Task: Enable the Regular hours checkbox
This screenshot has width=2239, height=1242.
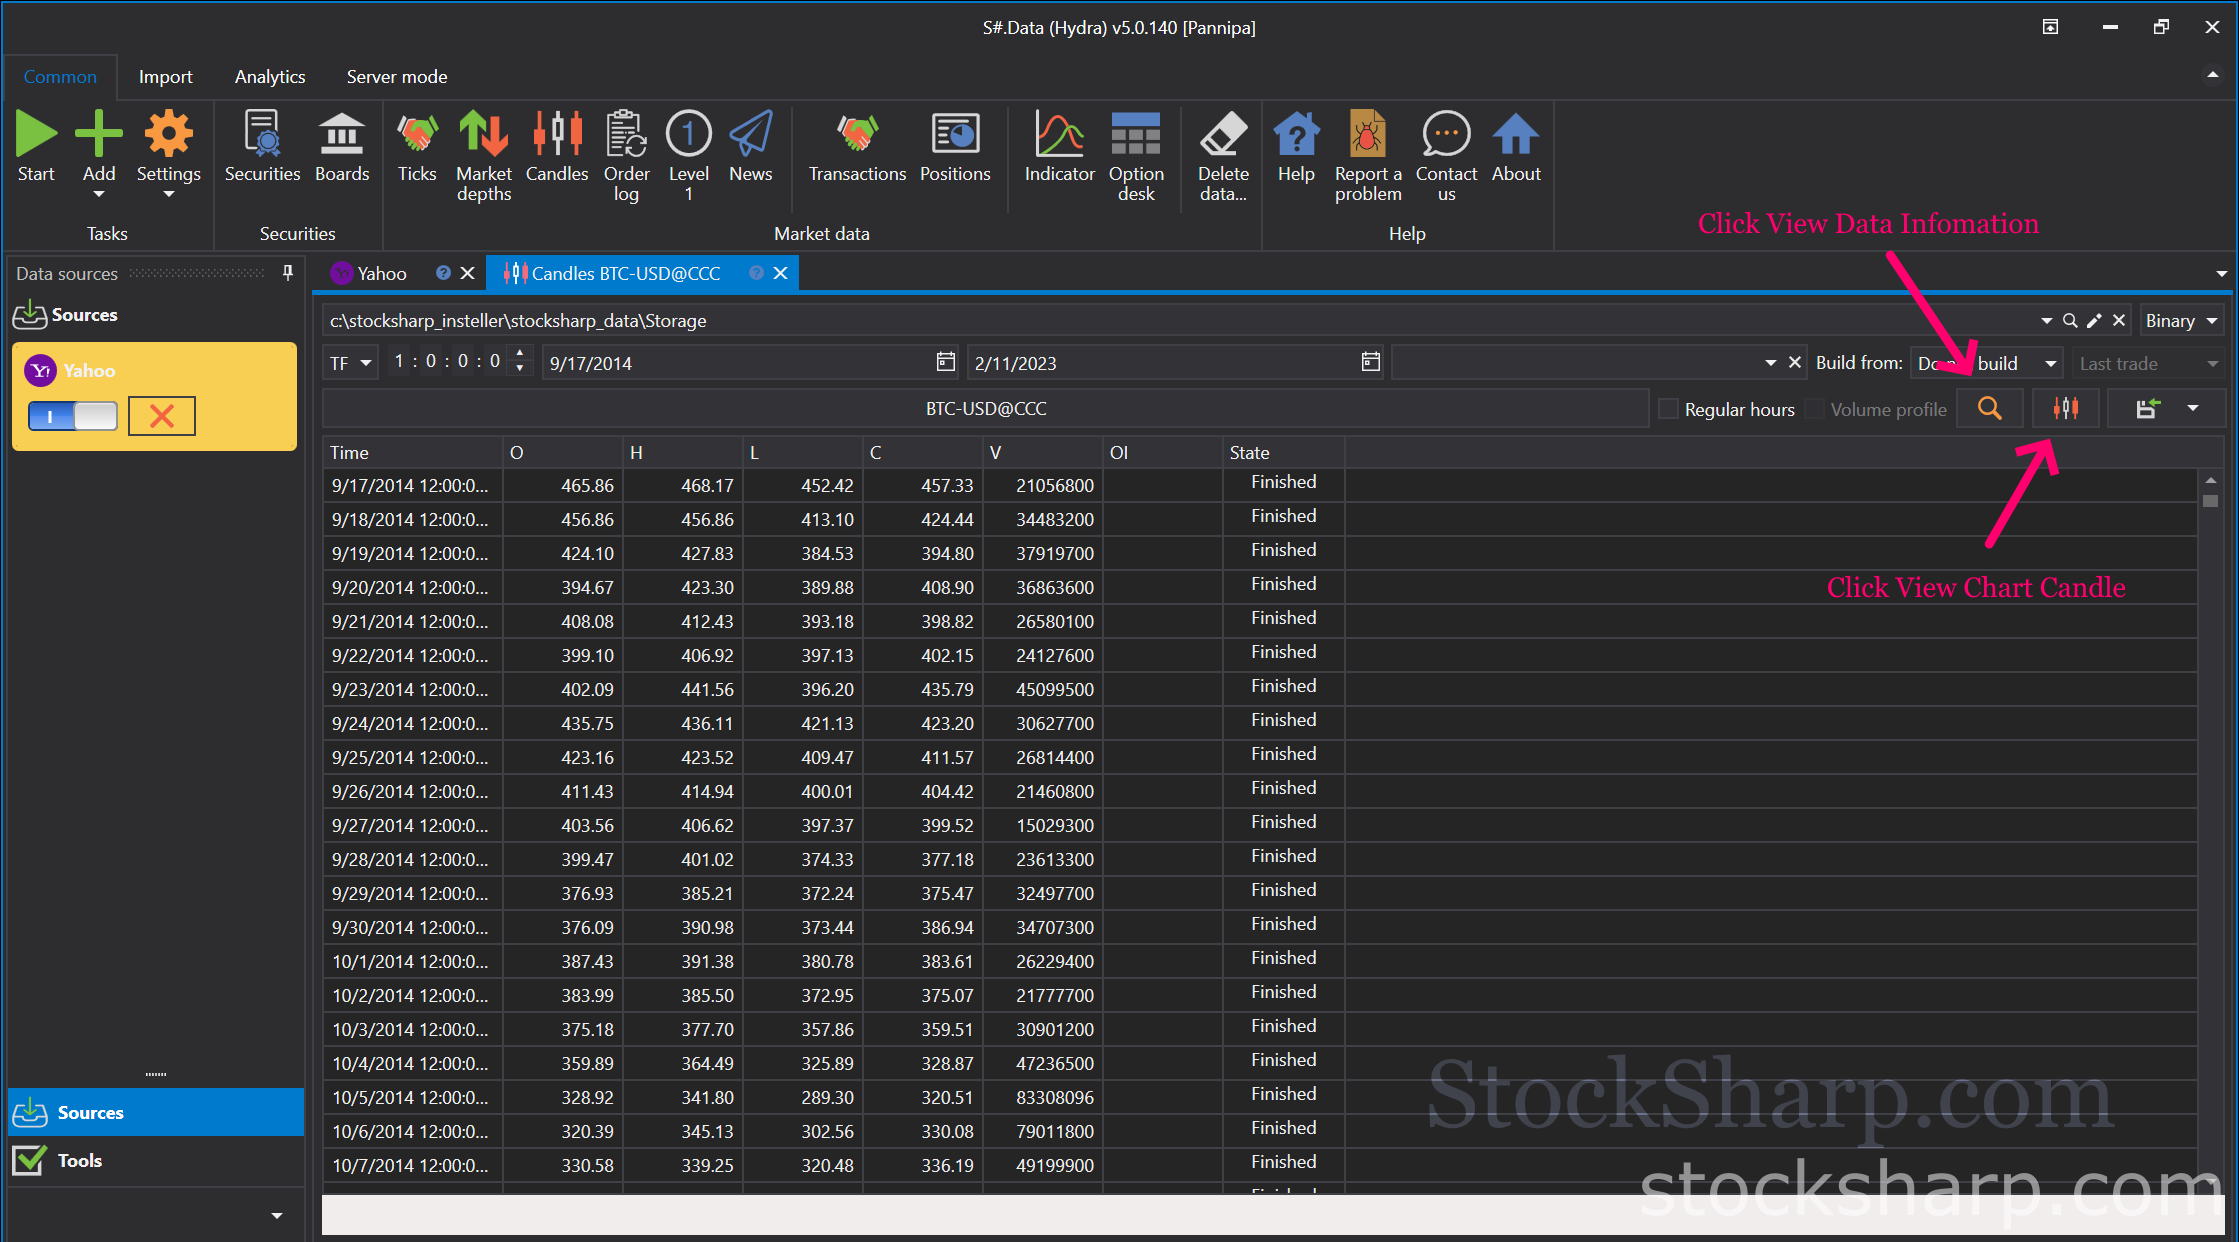Action: (x=1668, y=409)
